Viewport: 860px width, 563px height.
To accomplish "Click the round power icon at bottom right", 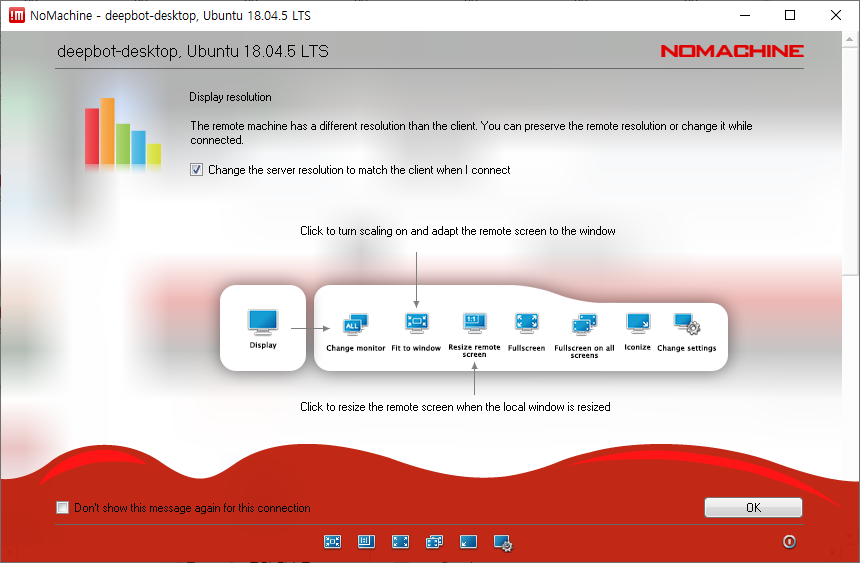I will [789, 542].
